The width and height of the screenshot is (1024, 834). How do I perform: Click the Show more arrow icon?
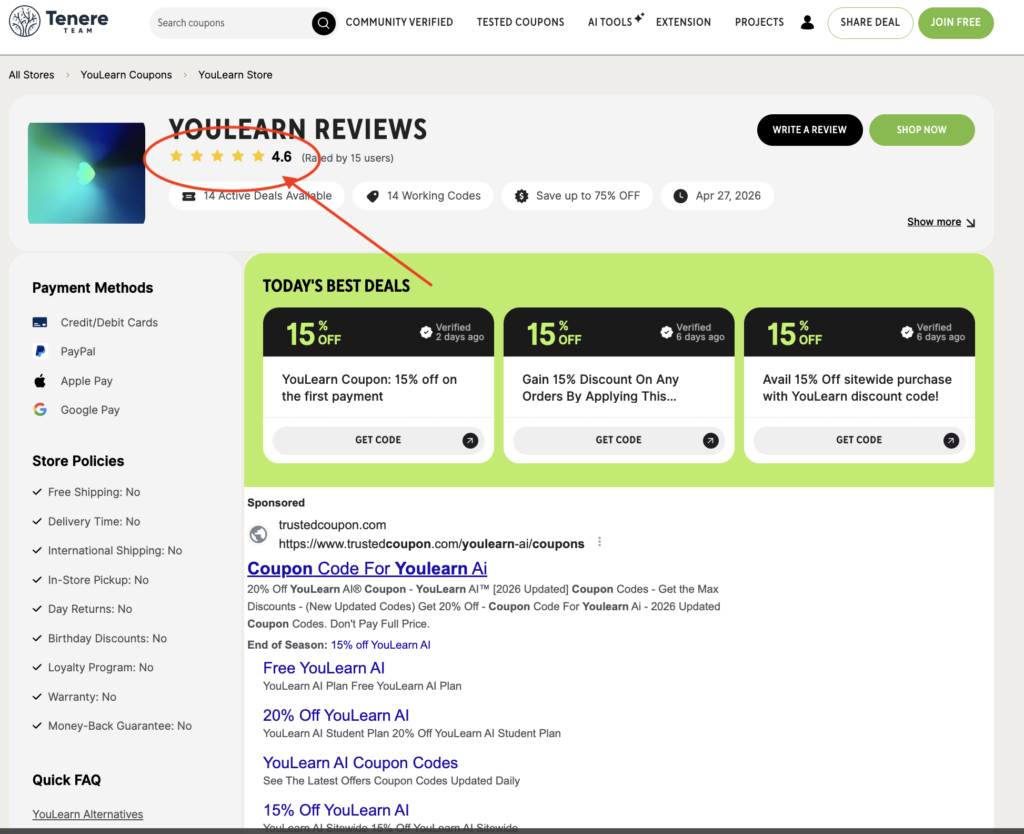(970, 223)
